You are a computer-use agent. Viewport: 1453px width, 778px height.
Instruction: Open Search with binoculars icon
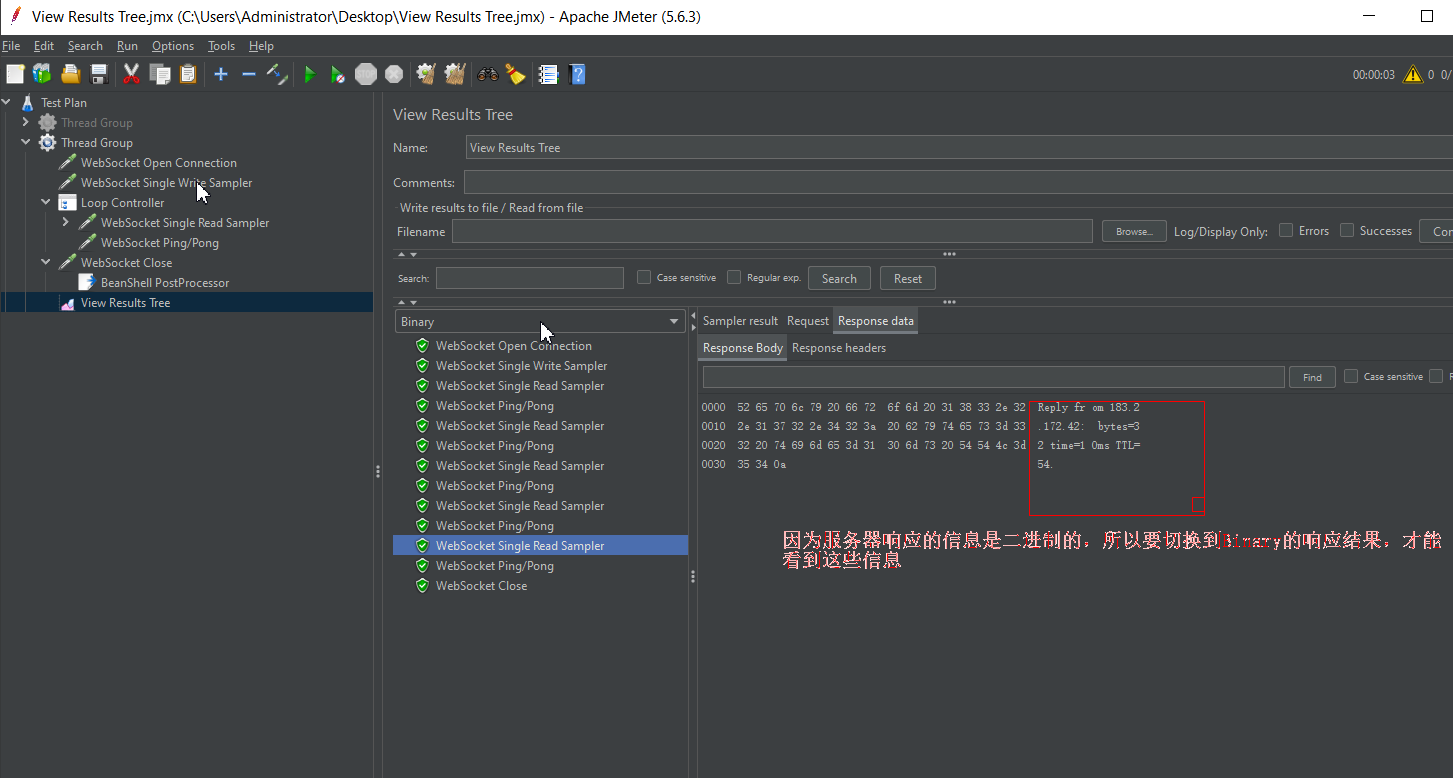tap(488, 74)
